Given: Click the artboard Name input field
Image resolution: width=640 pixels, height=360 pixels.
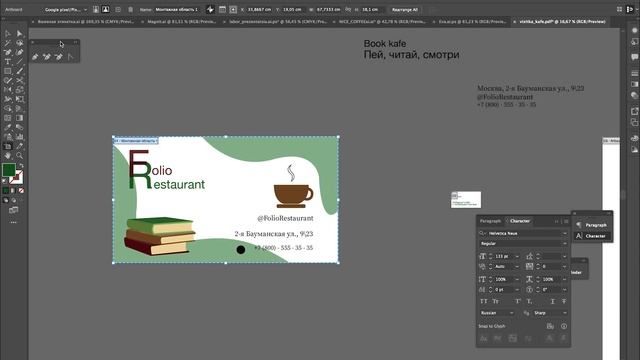Looking at the screenshot, I should click(x=178, y=9).
